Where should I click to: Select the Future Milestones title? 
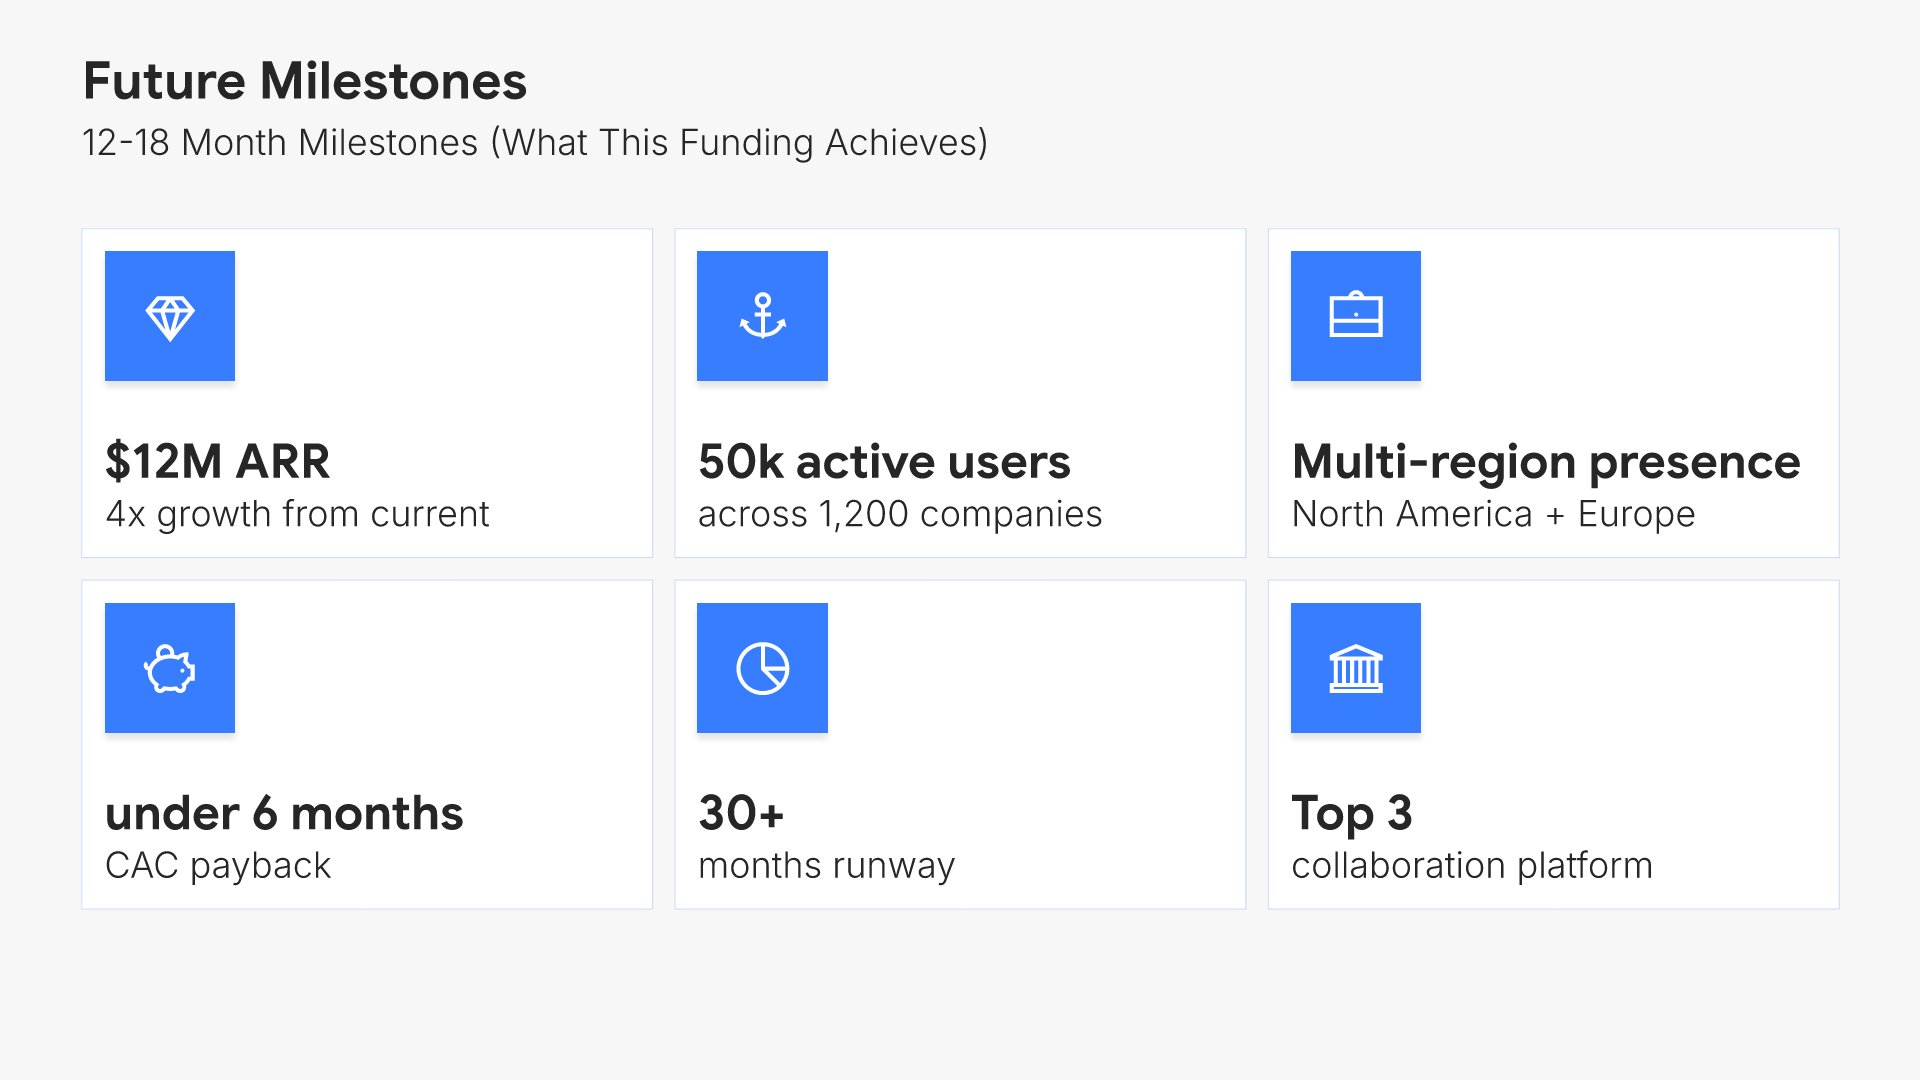click(305, 81)
